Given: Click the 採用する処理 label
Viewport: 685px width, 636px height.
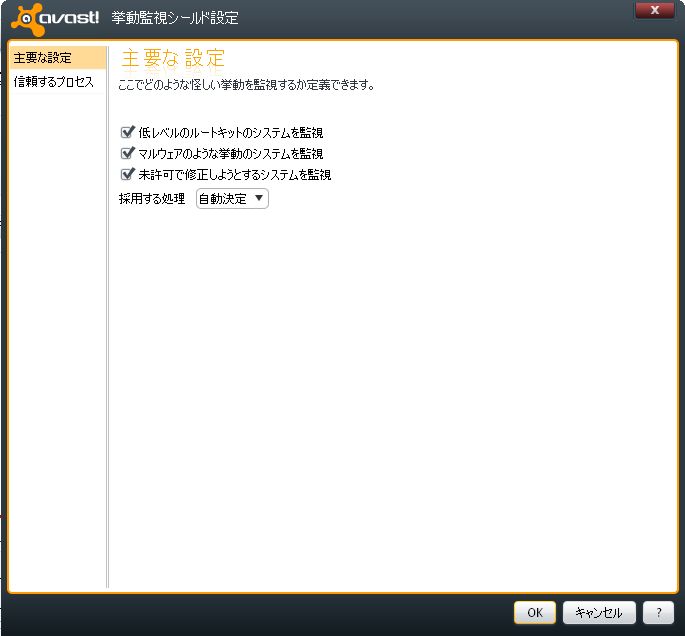Looking at the screenshot, I should pyautogui.click(x=152, y=199).
